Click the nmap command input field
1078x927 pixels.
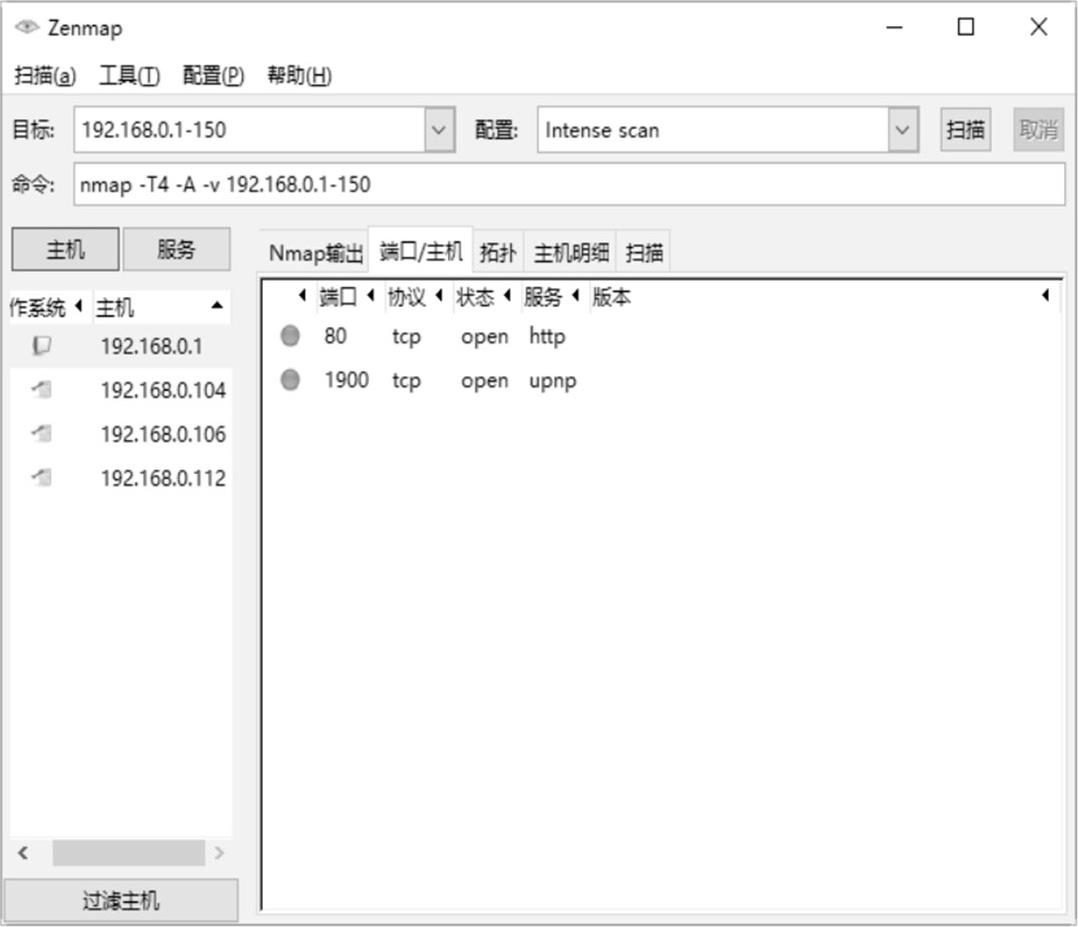[x=568, y=185]
